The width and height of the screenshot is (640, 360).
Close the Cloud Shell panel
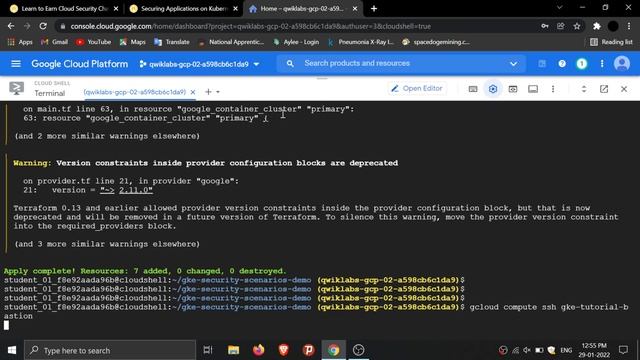(624, 89)
